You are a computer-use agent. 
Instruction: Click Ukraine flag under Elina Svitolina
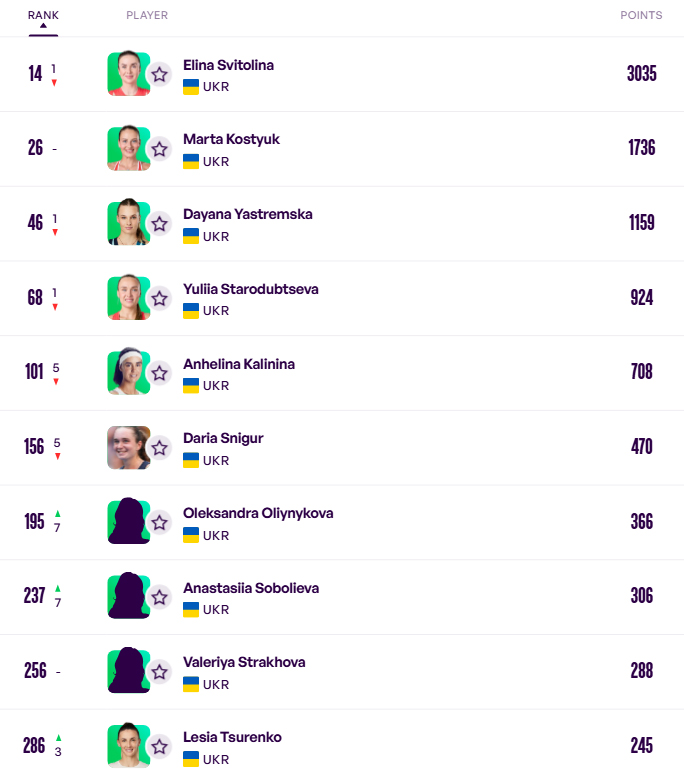(191, 87)
